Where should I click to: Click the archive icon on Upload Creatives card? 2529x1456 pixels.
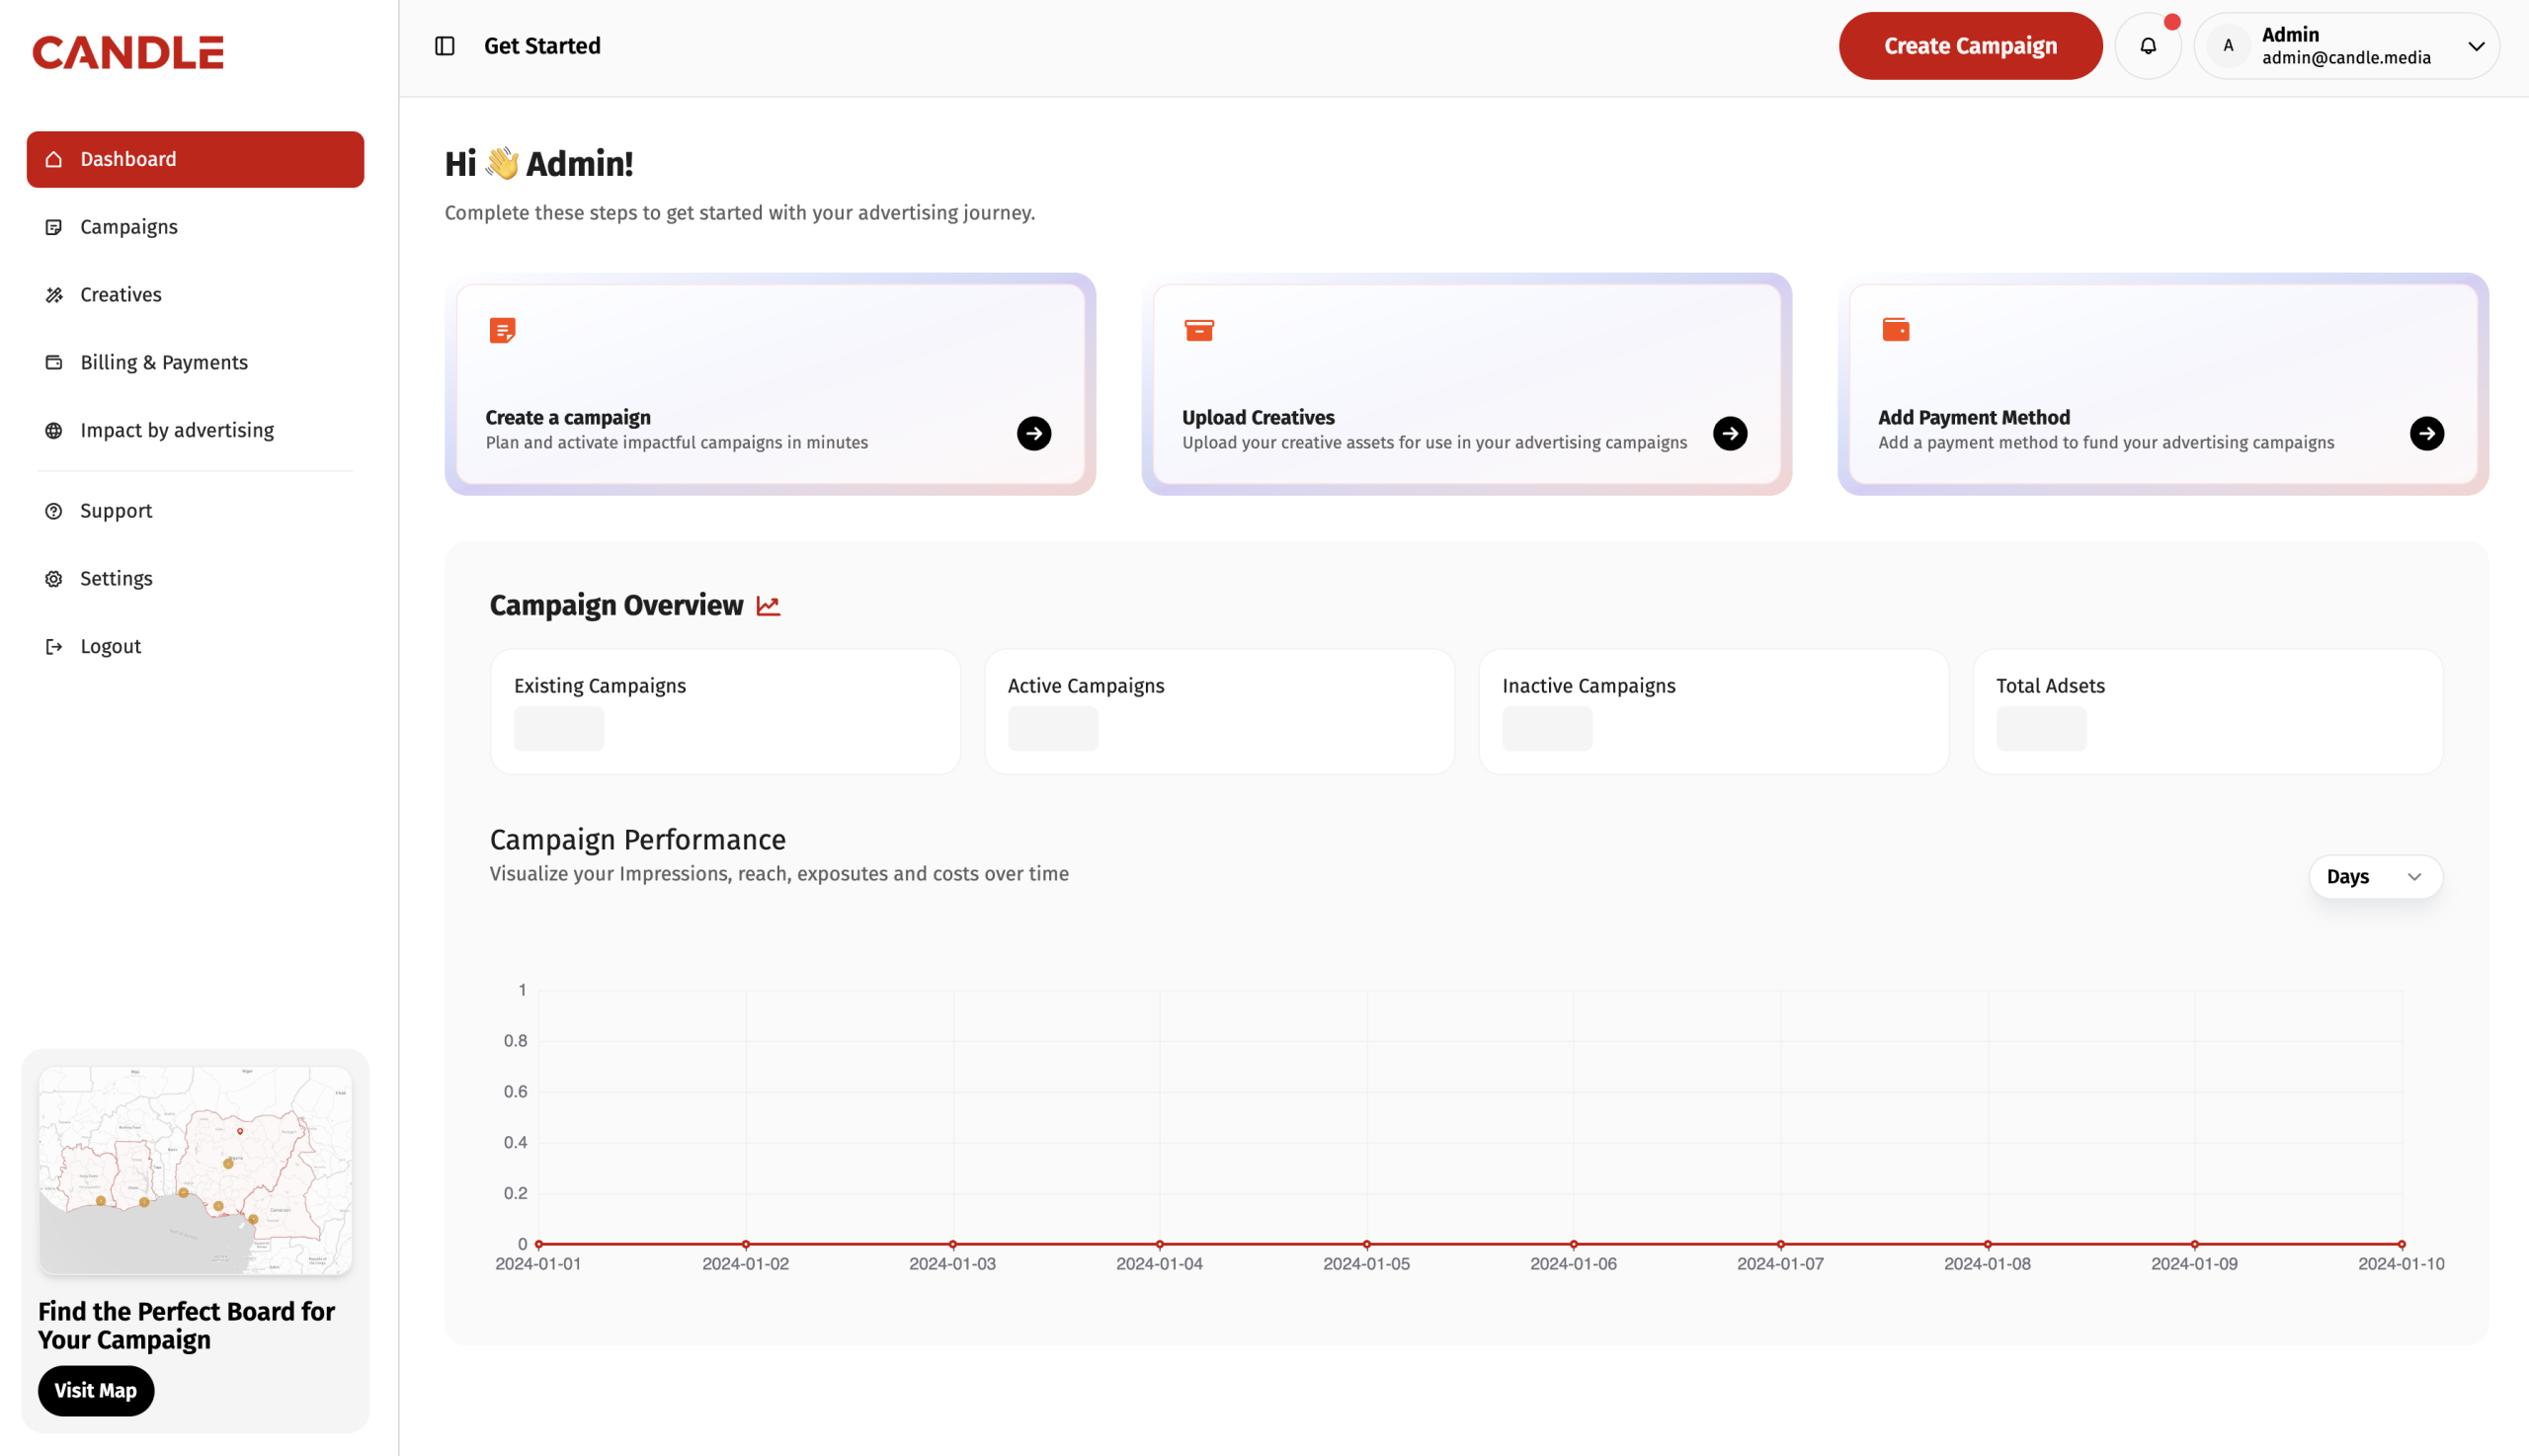(x=1199, y=330)
